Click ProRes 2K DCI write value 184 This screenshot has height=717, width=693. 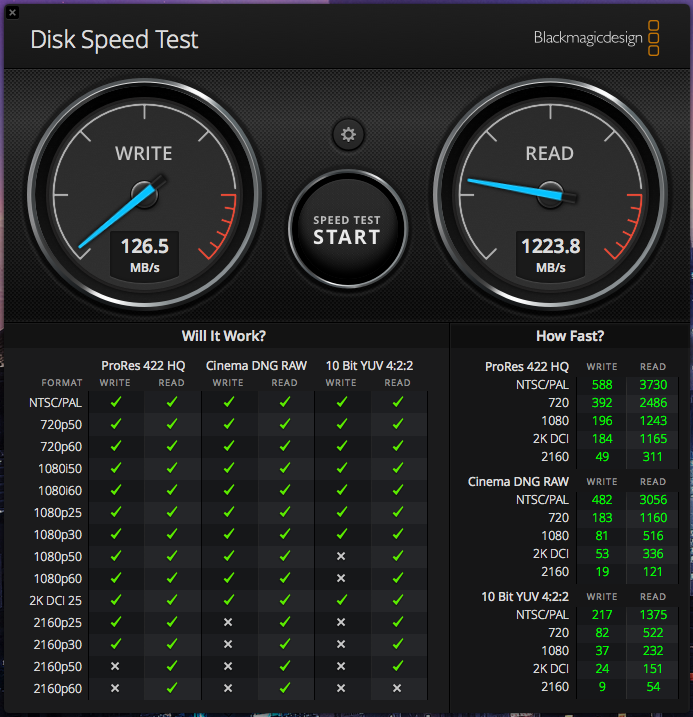tap(602, 439)
